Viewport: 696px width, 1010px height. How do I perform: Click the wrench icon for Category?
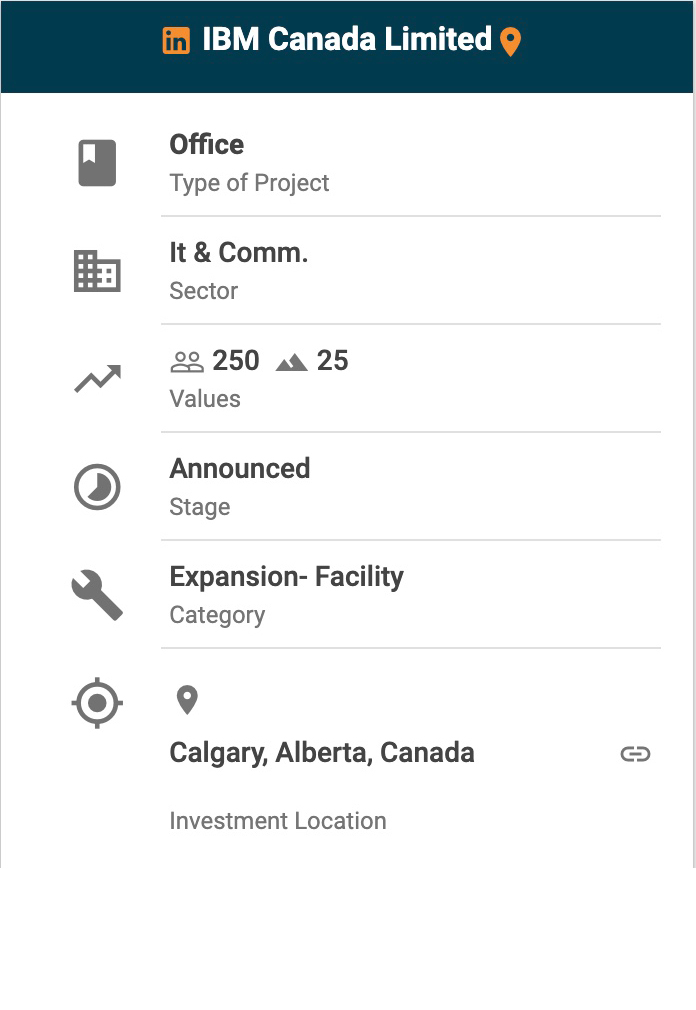pos(97,595)
